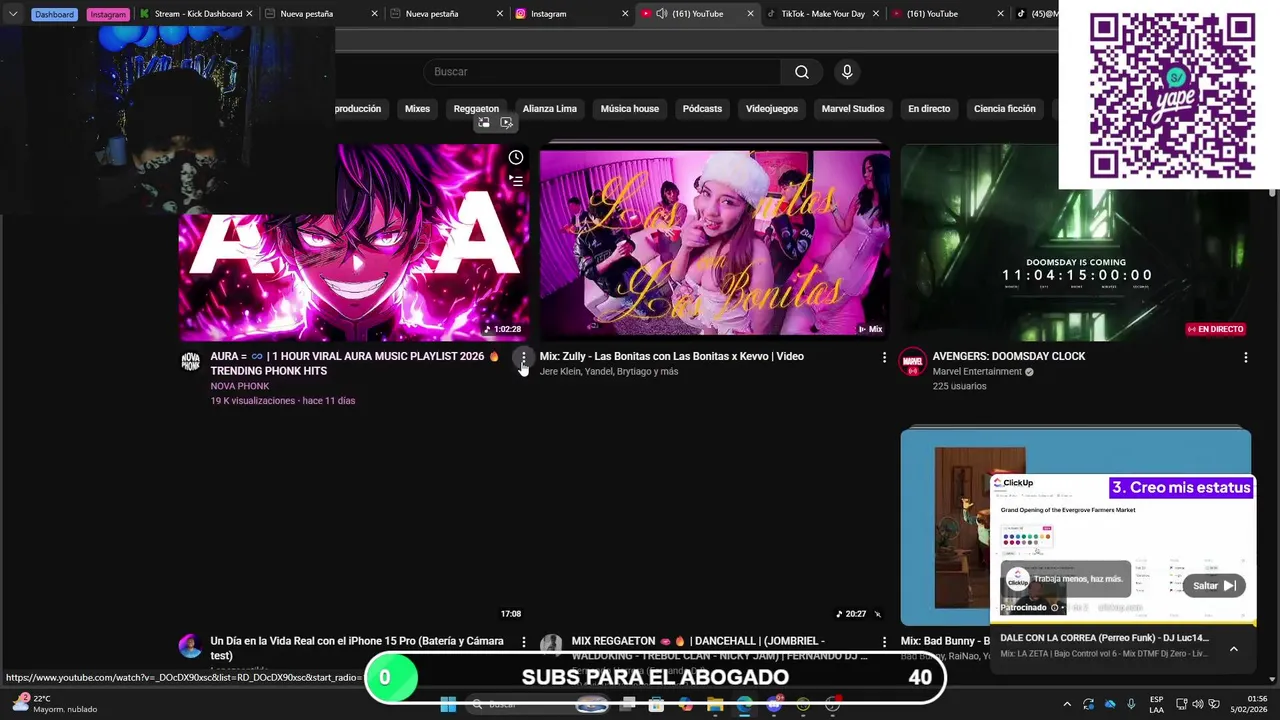
Task: Open three-dot menu for Avengers Doomsday Clock
Action: (x=1245, y=357)
